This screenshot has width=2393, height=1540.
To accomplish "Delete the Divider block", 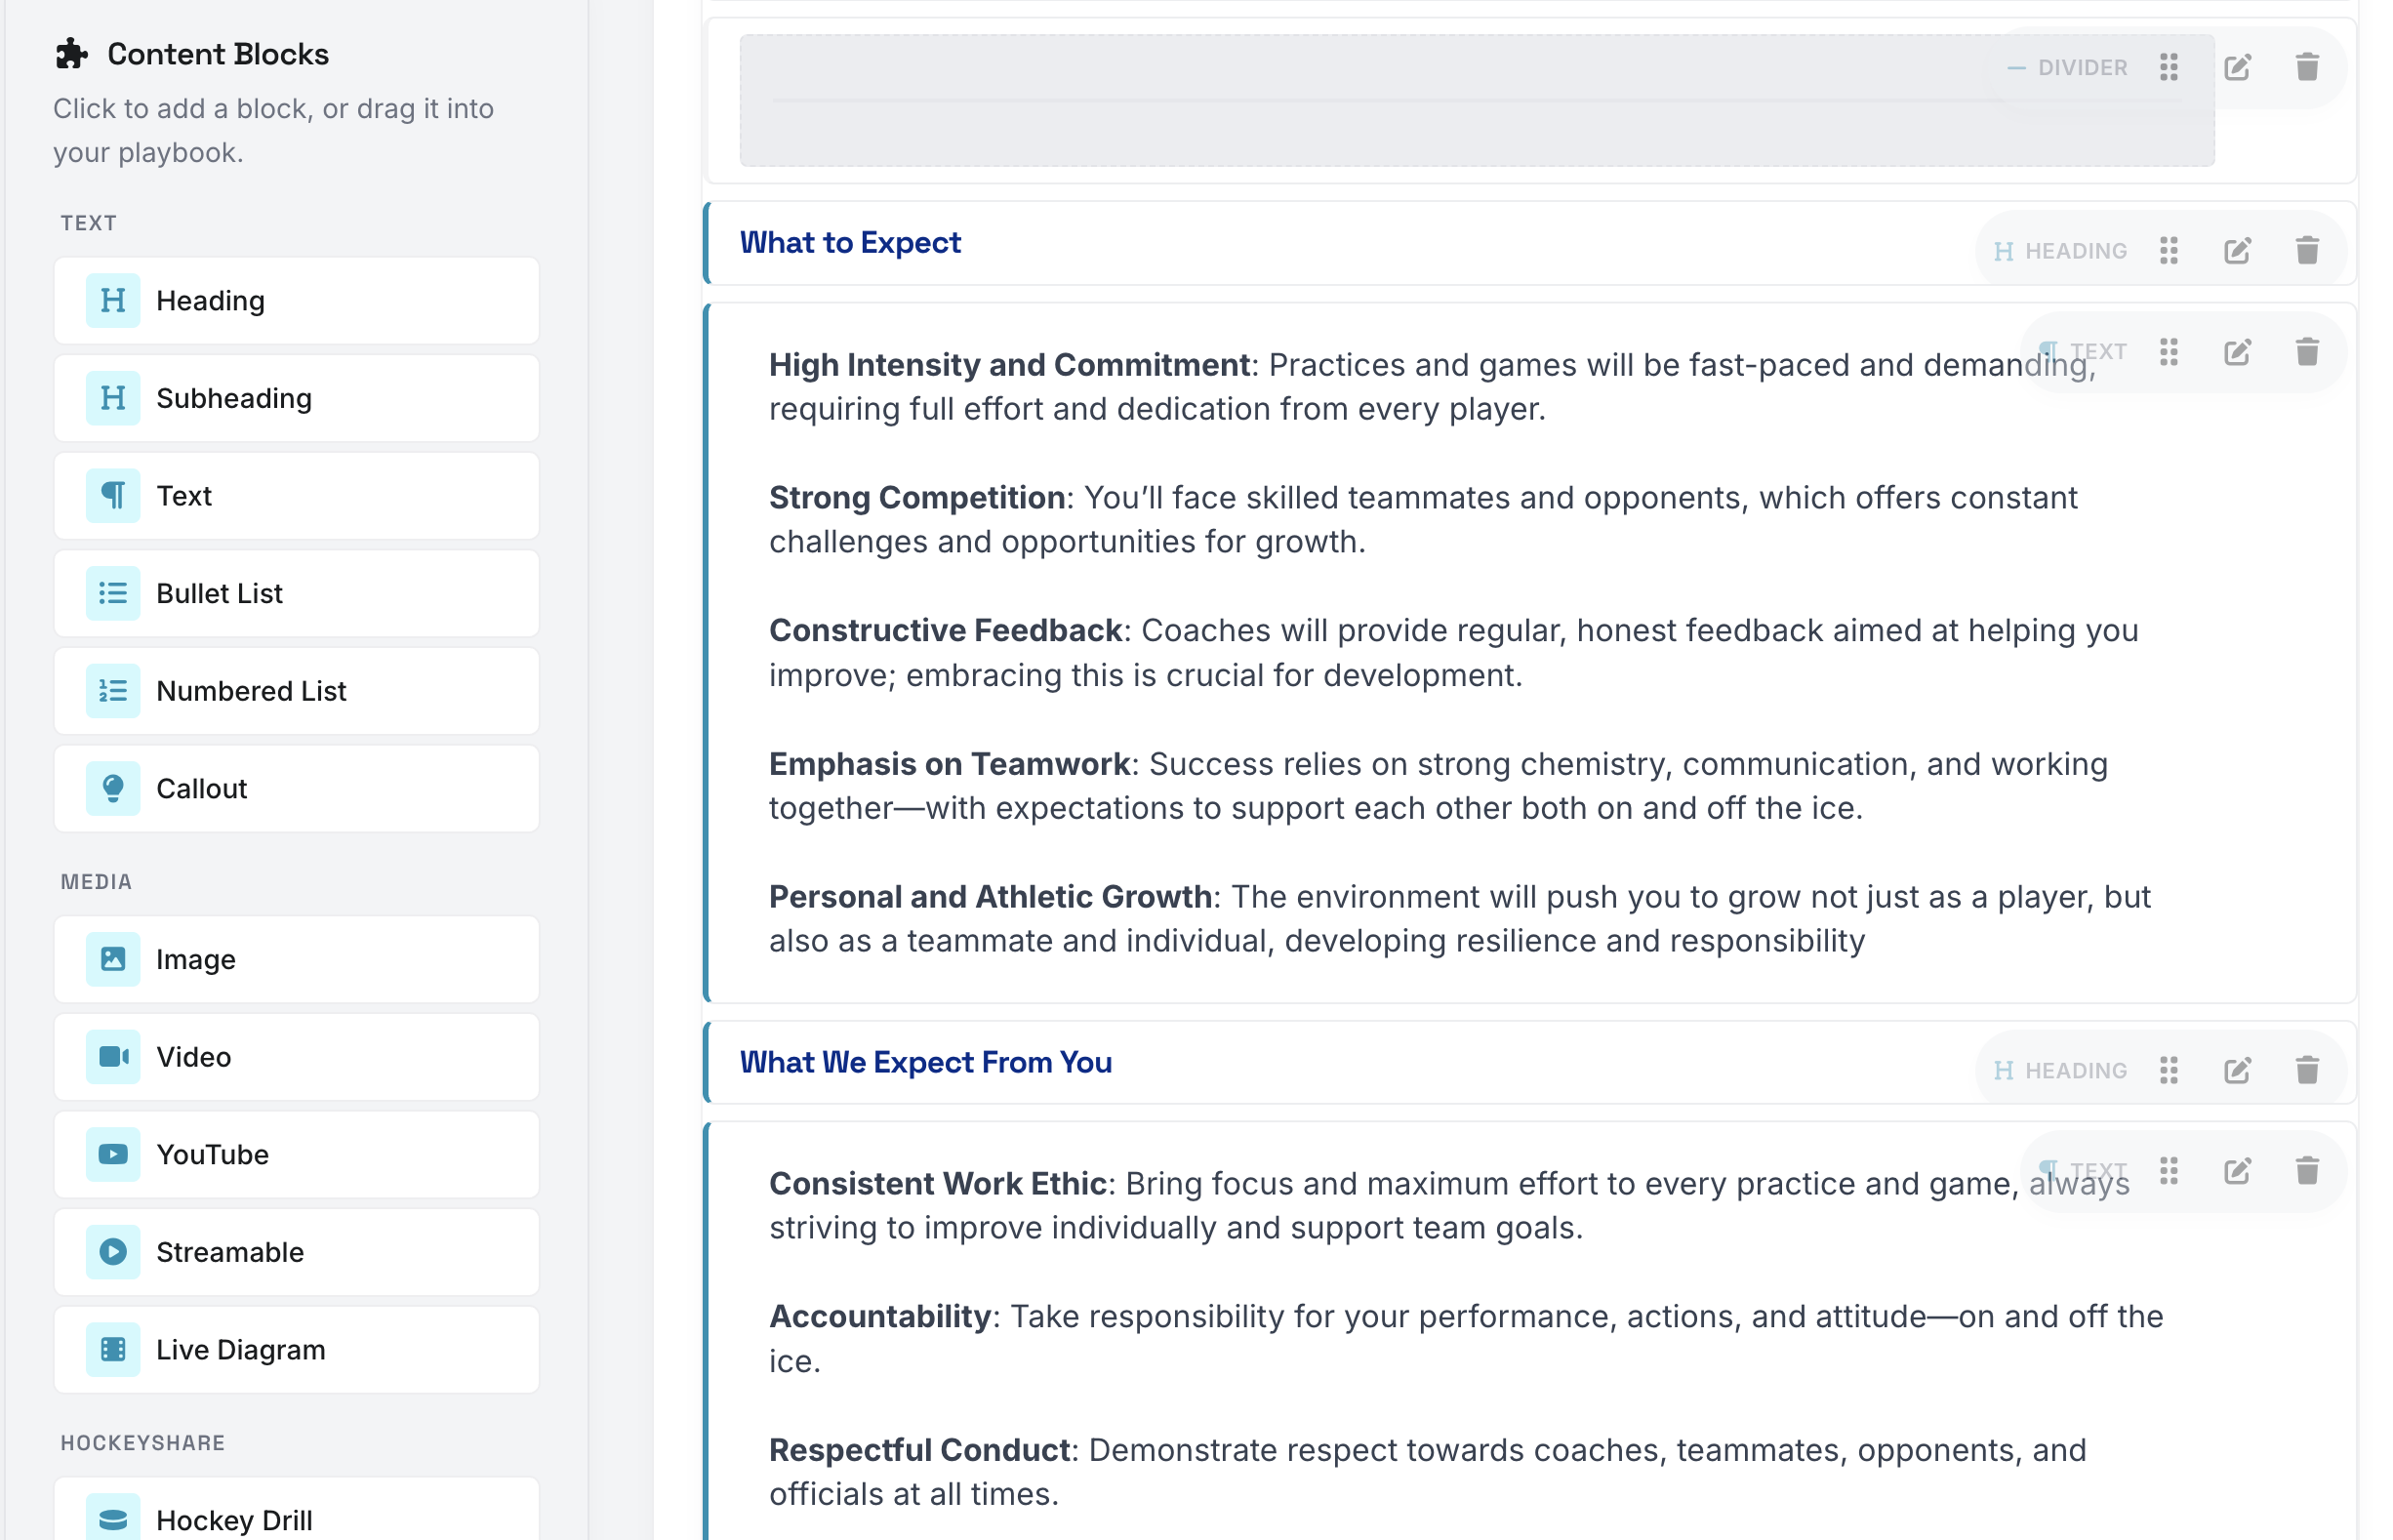I will pos(2305,67).
